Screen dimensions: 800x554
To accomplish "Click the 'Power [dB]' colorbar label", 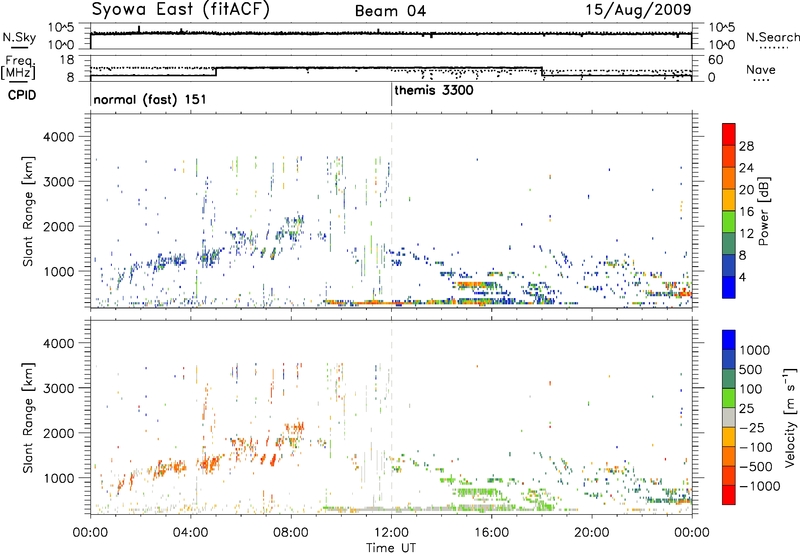I will point(763,211).
